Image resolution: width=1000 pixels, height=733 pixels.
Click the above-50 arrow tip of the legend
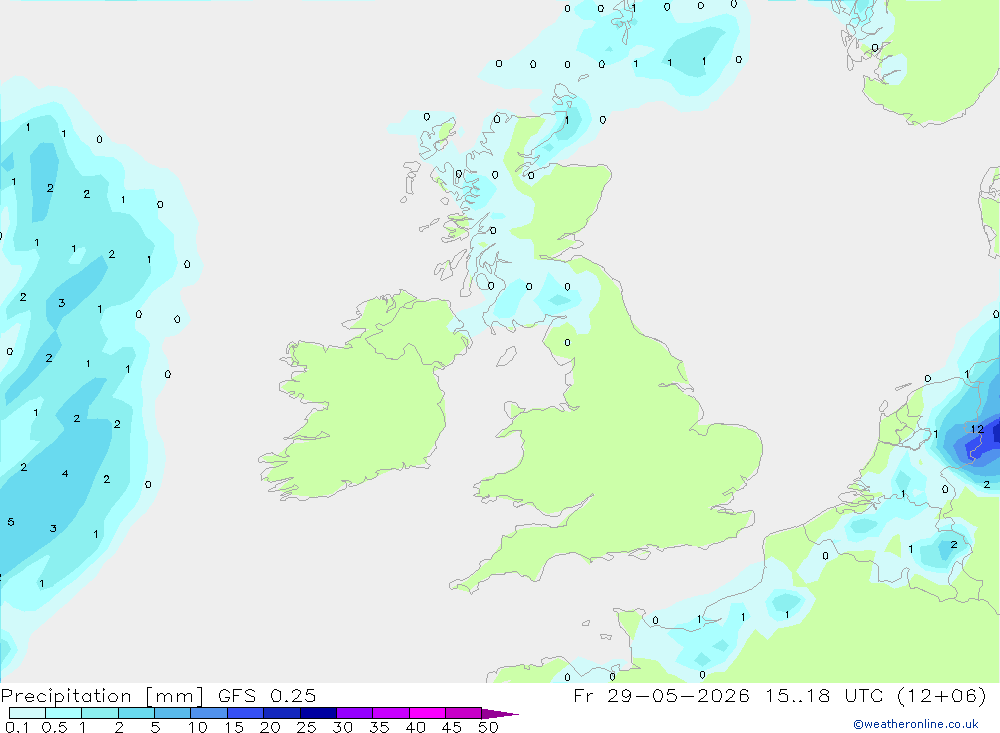point(500,714)
